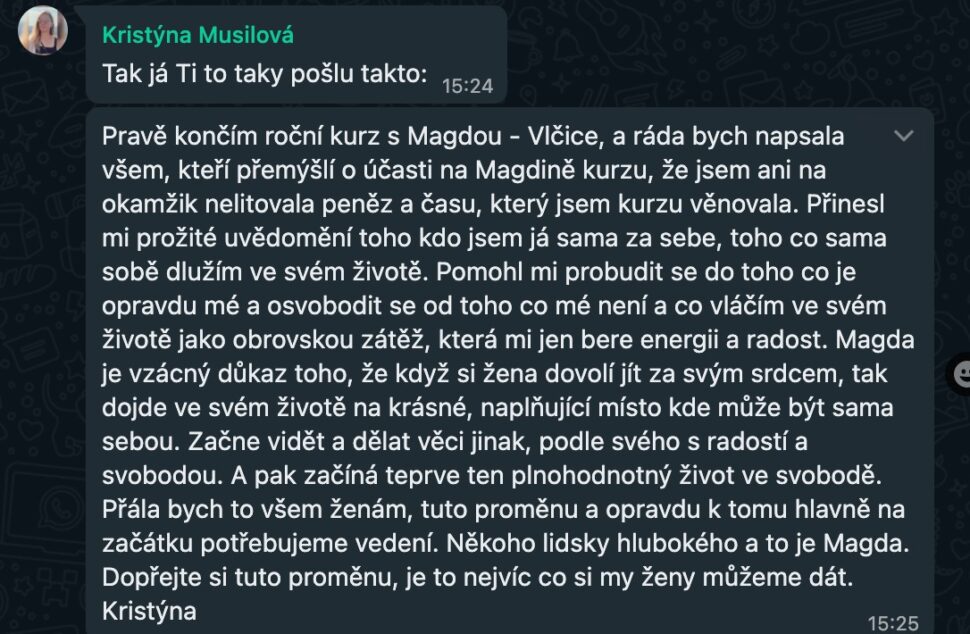
Task: Open message options chevron on long message
Action: tap(904, 135)
